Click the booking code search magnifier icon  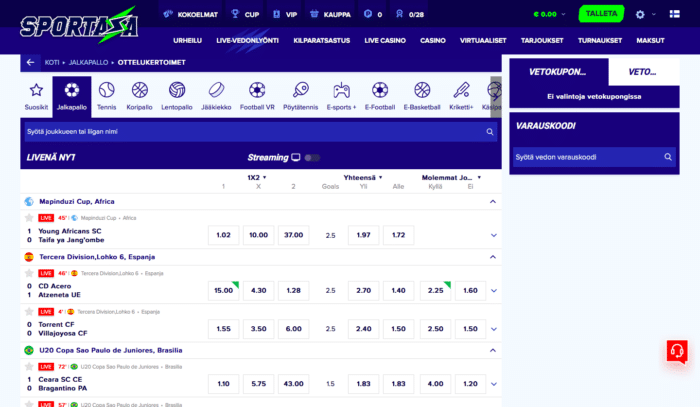point(668,157)
